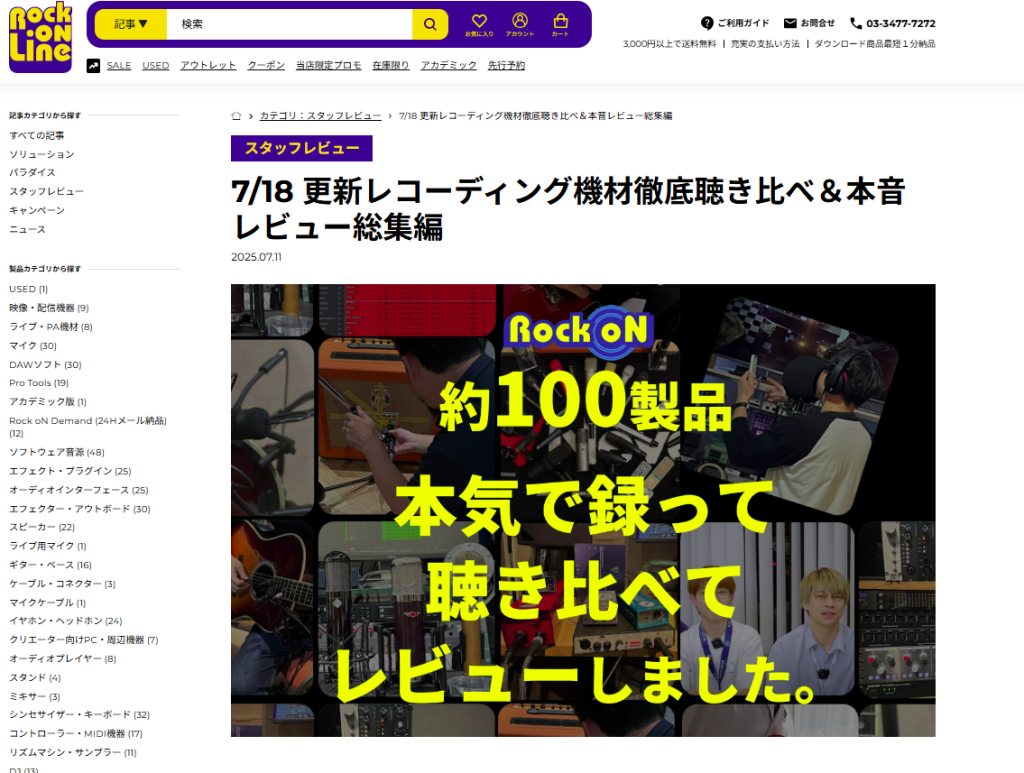
Task: Open オーディオプレイヤー (8) category
Action: (63, 659)
